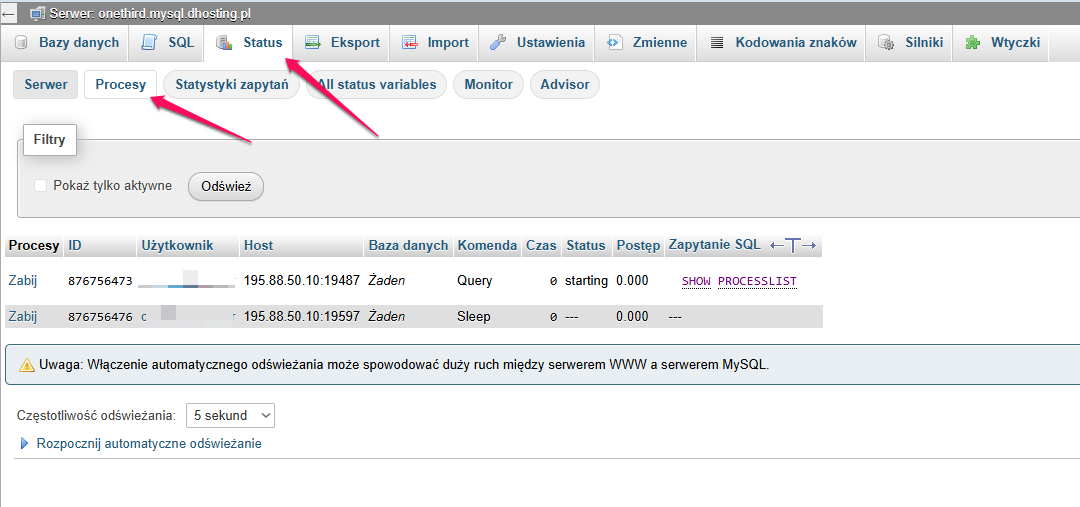Click the starting status cell
This screenshot has width=1080, height=507.
point(586,281)
